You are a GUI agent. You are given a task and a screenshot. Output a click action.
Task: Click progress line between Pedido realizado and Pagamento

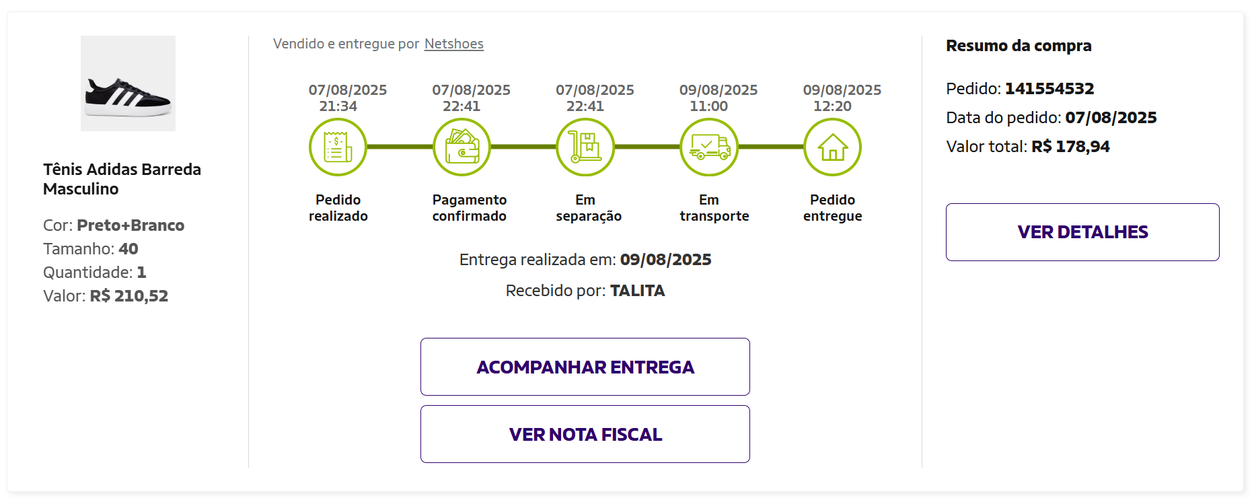point(400,147)
